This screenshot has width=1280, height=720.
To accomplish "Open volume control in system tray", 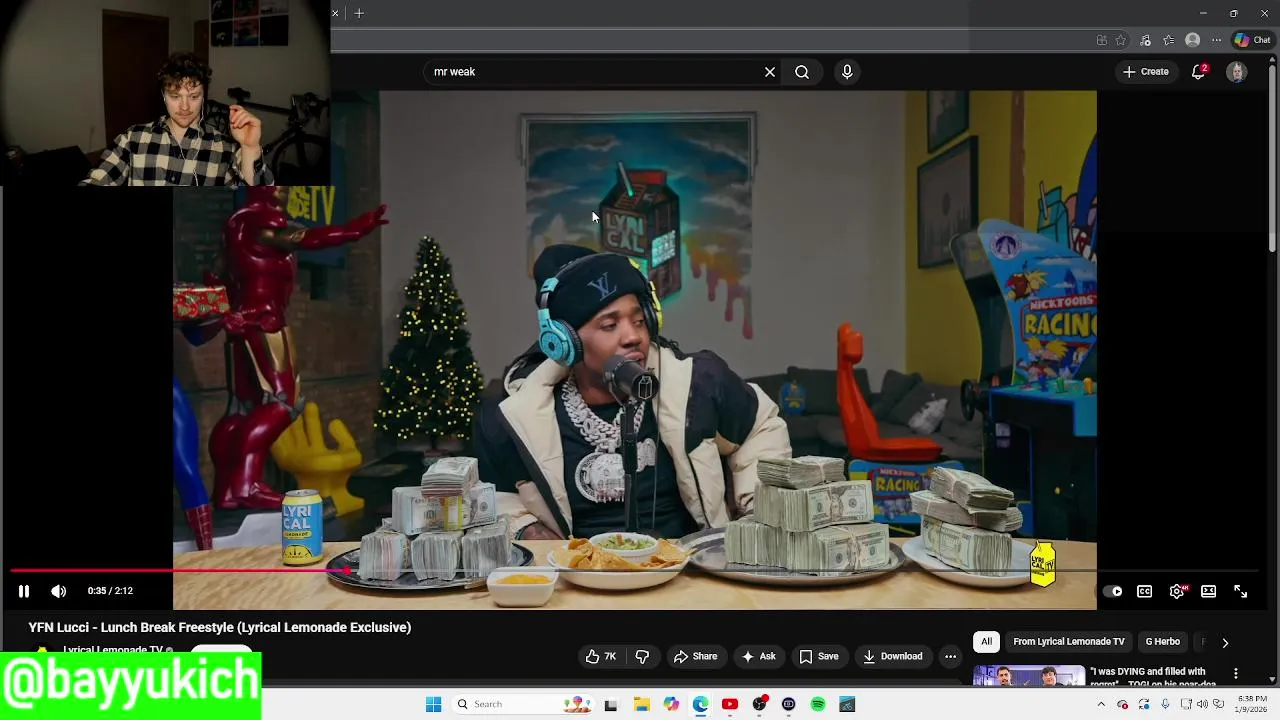I will pos(1203,704).
